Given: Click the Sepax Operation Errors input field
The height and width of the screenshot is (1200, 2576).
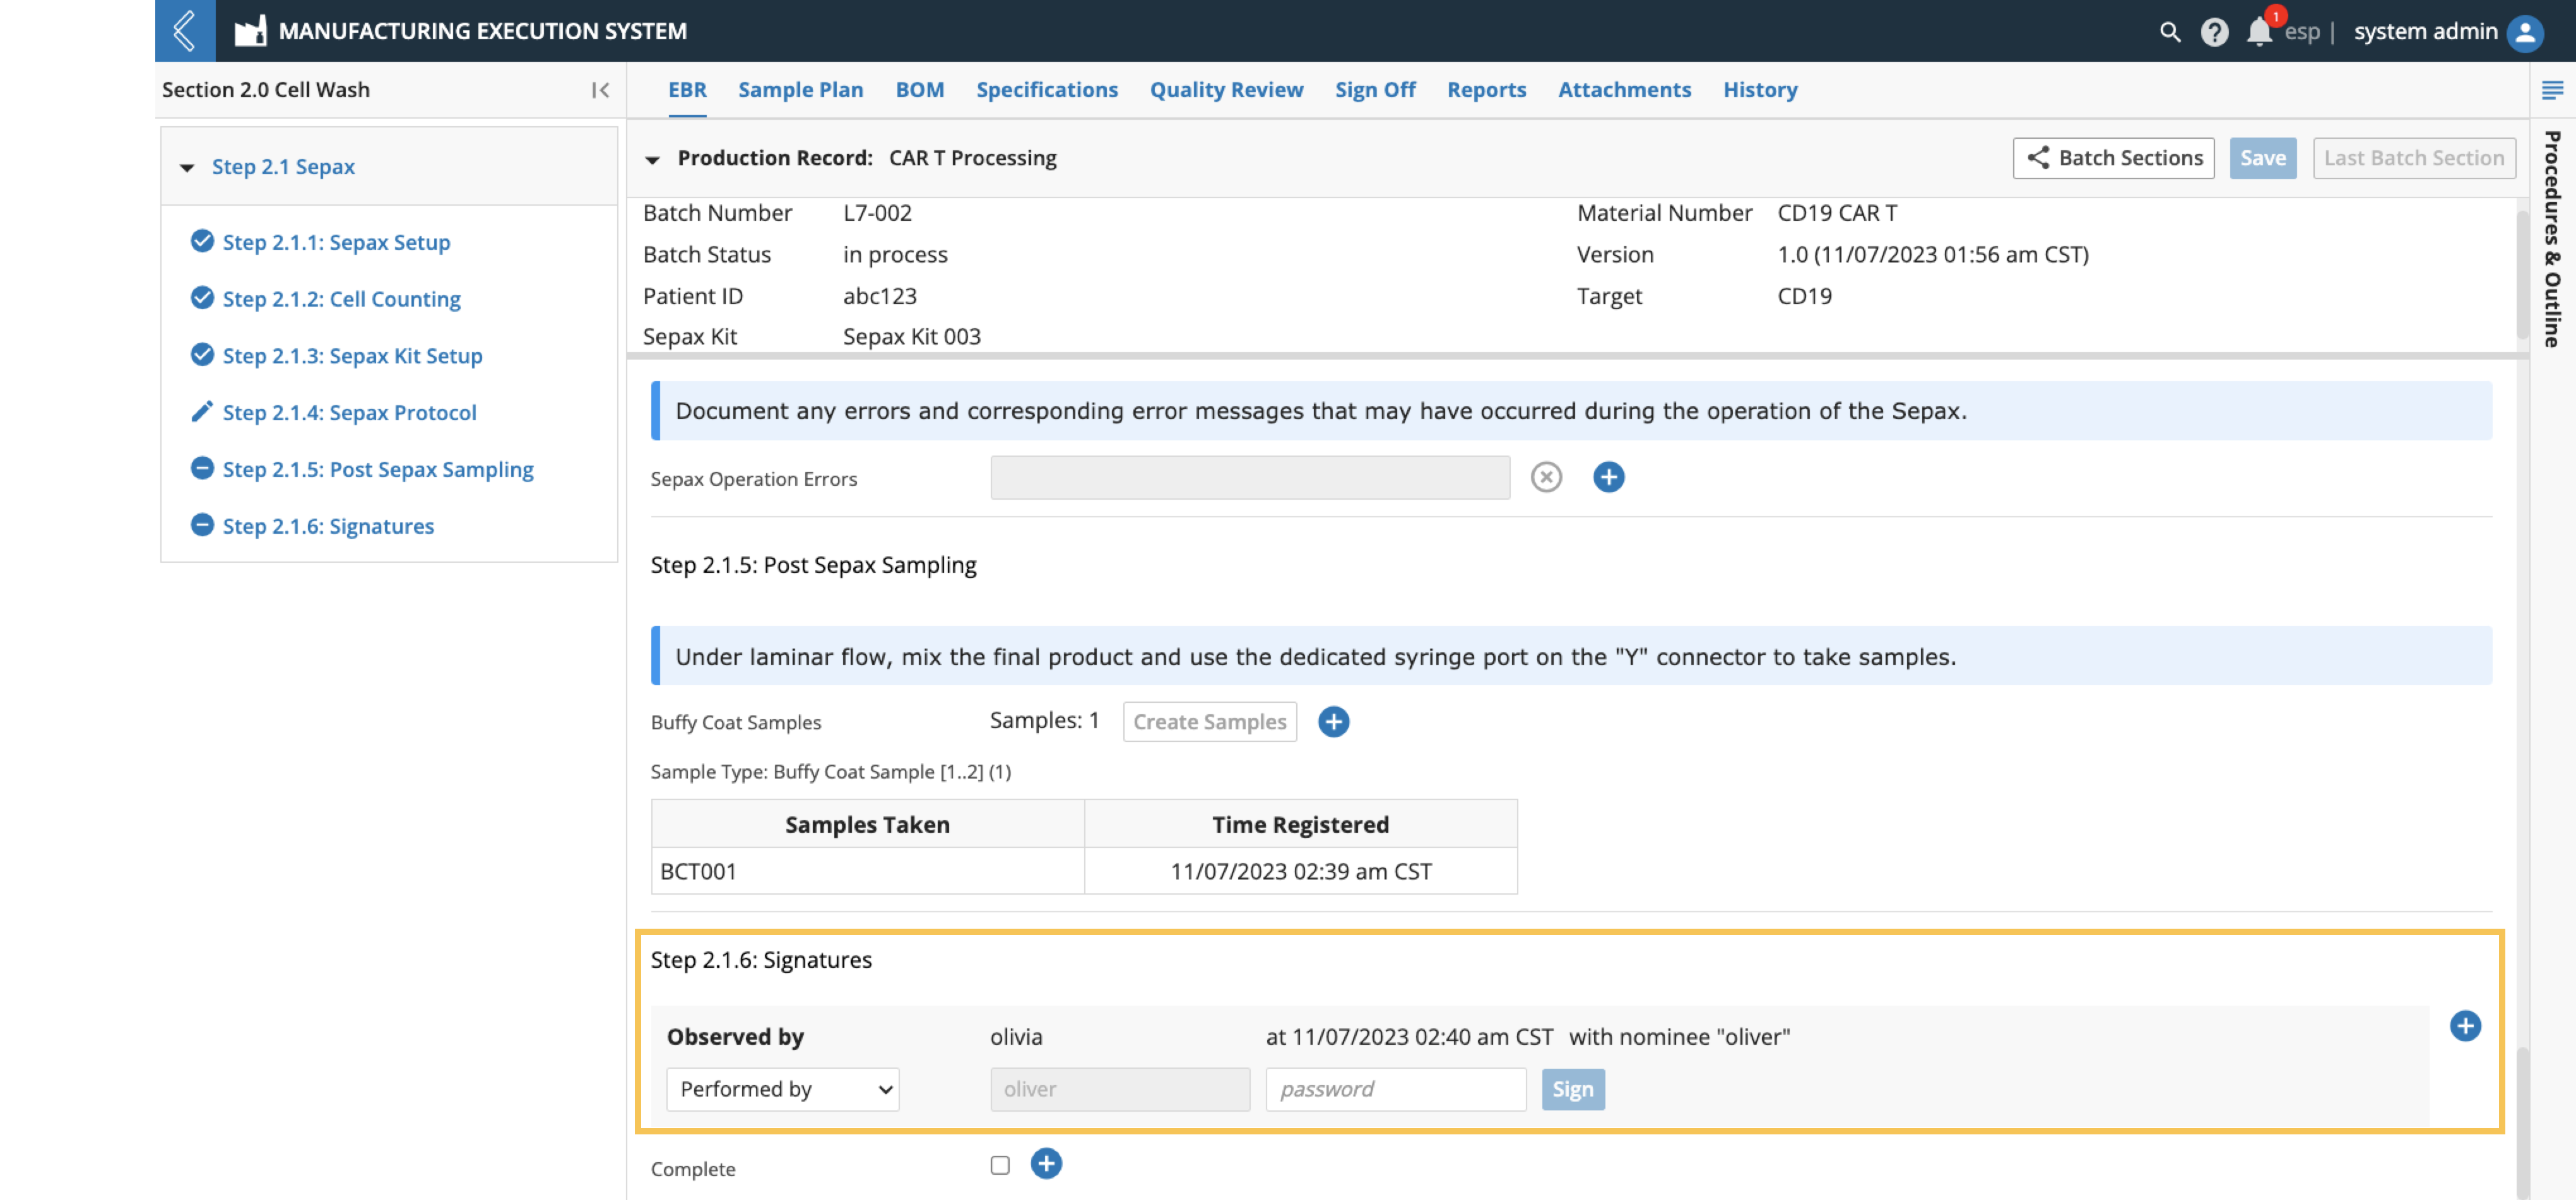Looking at the screenshot, I should click(x=1249, y=477).
